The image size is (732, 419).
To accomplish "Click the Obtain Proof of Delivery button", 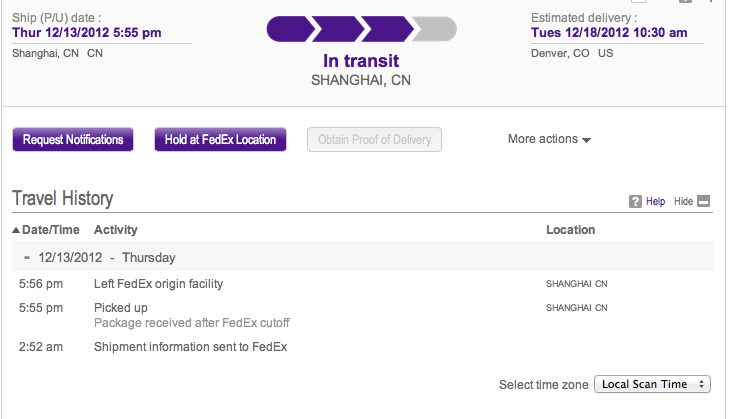I will pyautogui.click(x=374, y=140).
